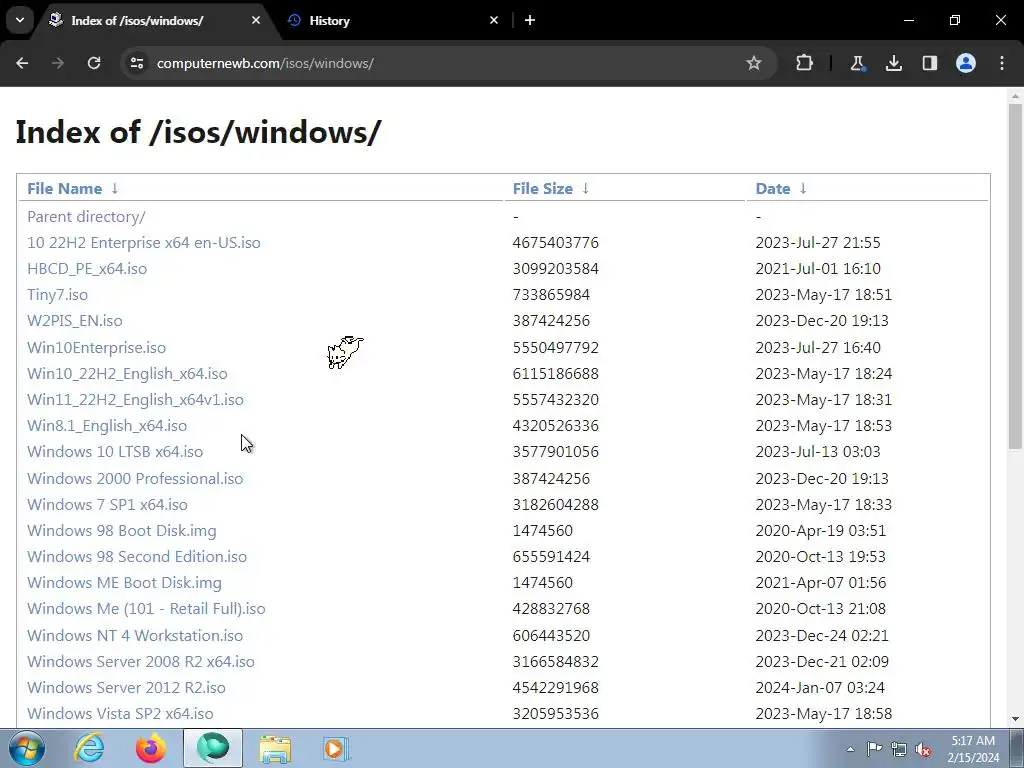Download Windows 98 Boot Disk.img
Image resolution: width=1024 pixels, height=768 pixels.
click(x=121, y=531)
